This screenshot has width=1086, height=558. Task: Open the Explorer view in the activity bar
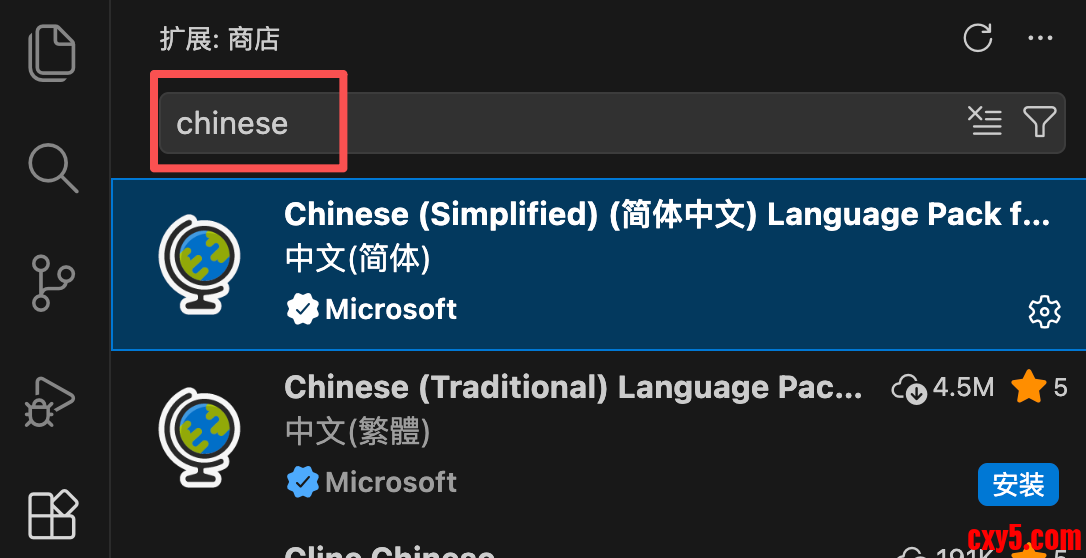pos(52,53)
